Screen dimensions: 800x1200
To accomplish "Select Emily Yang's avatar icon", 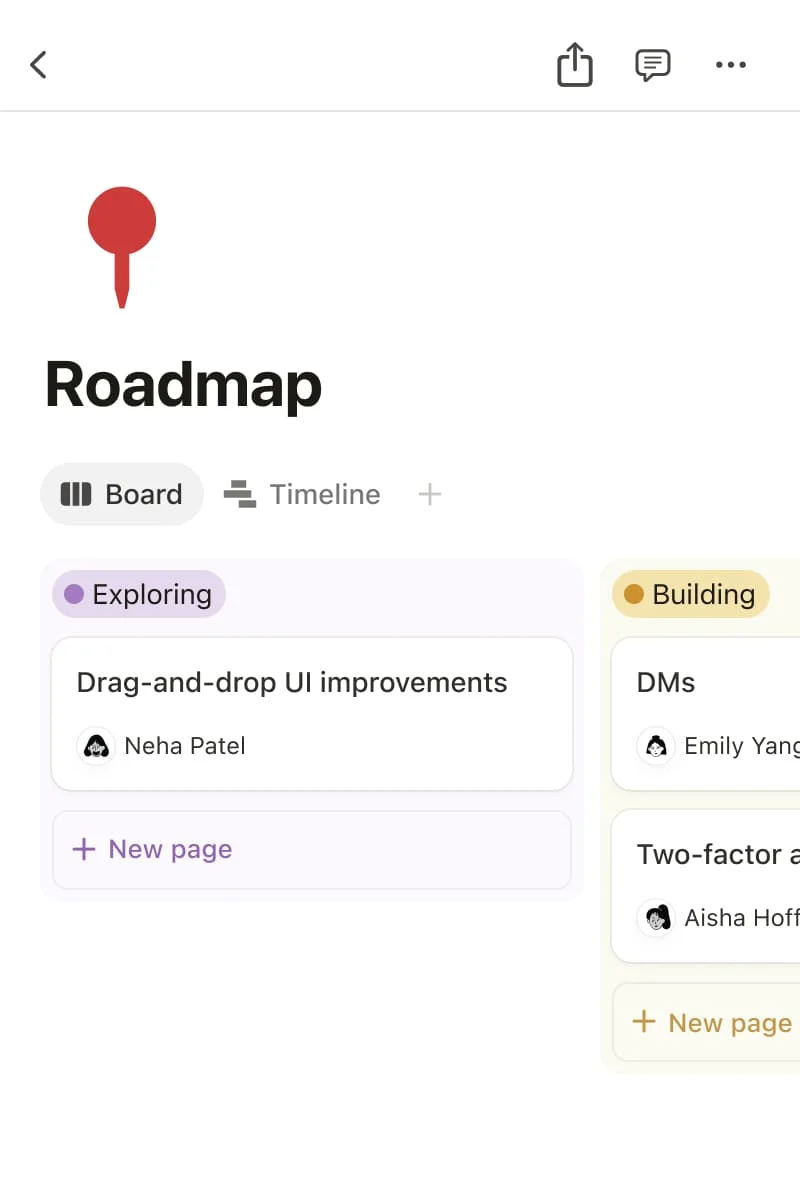I will point(655,745).
